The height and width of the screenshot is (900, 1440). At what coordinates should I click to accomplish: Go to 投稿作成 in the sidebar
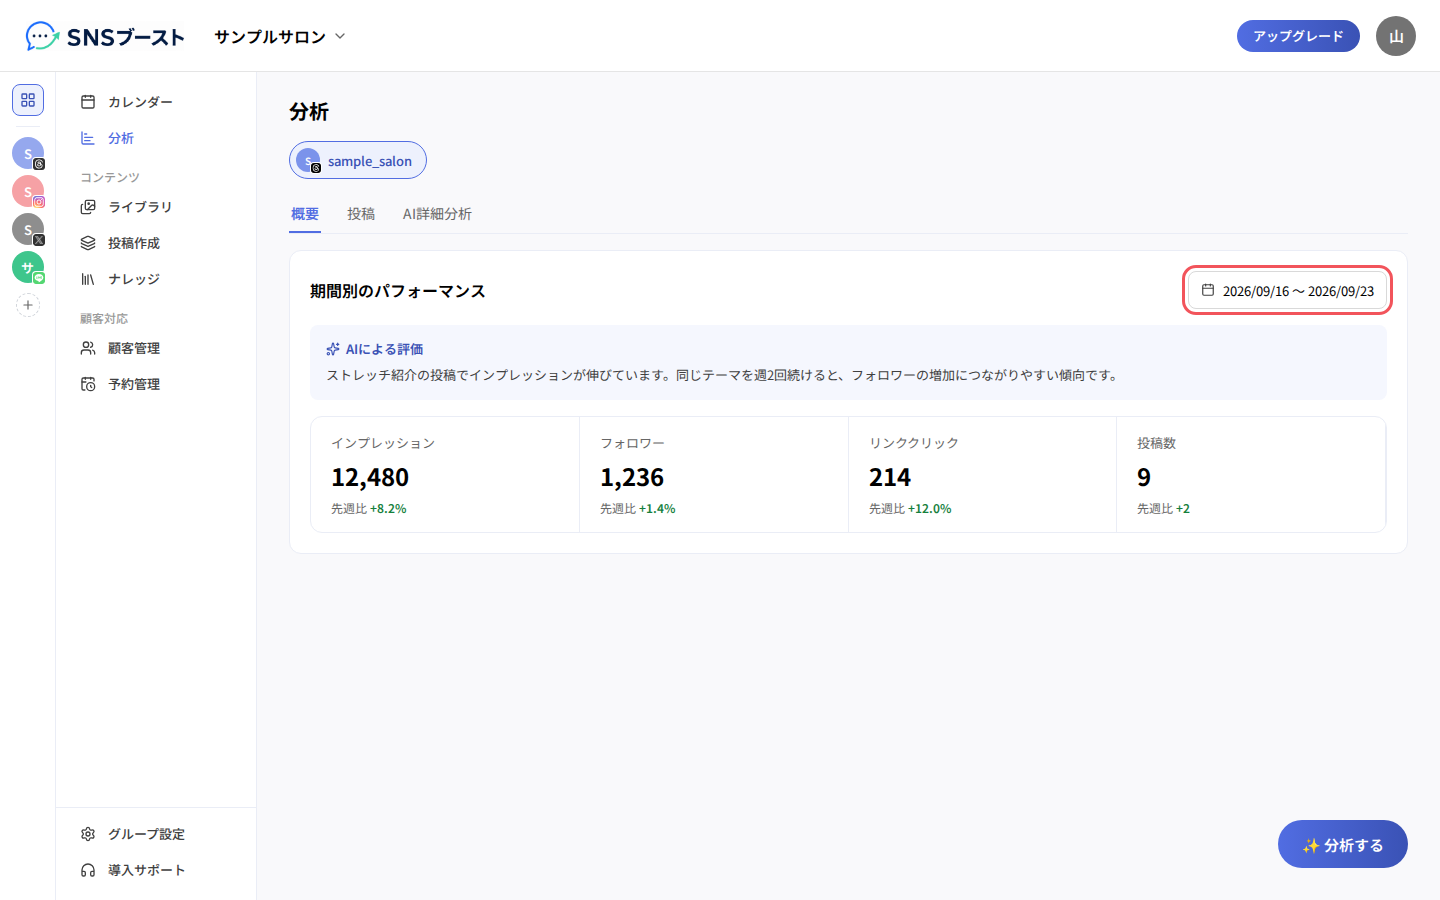[x=156, y=243]
